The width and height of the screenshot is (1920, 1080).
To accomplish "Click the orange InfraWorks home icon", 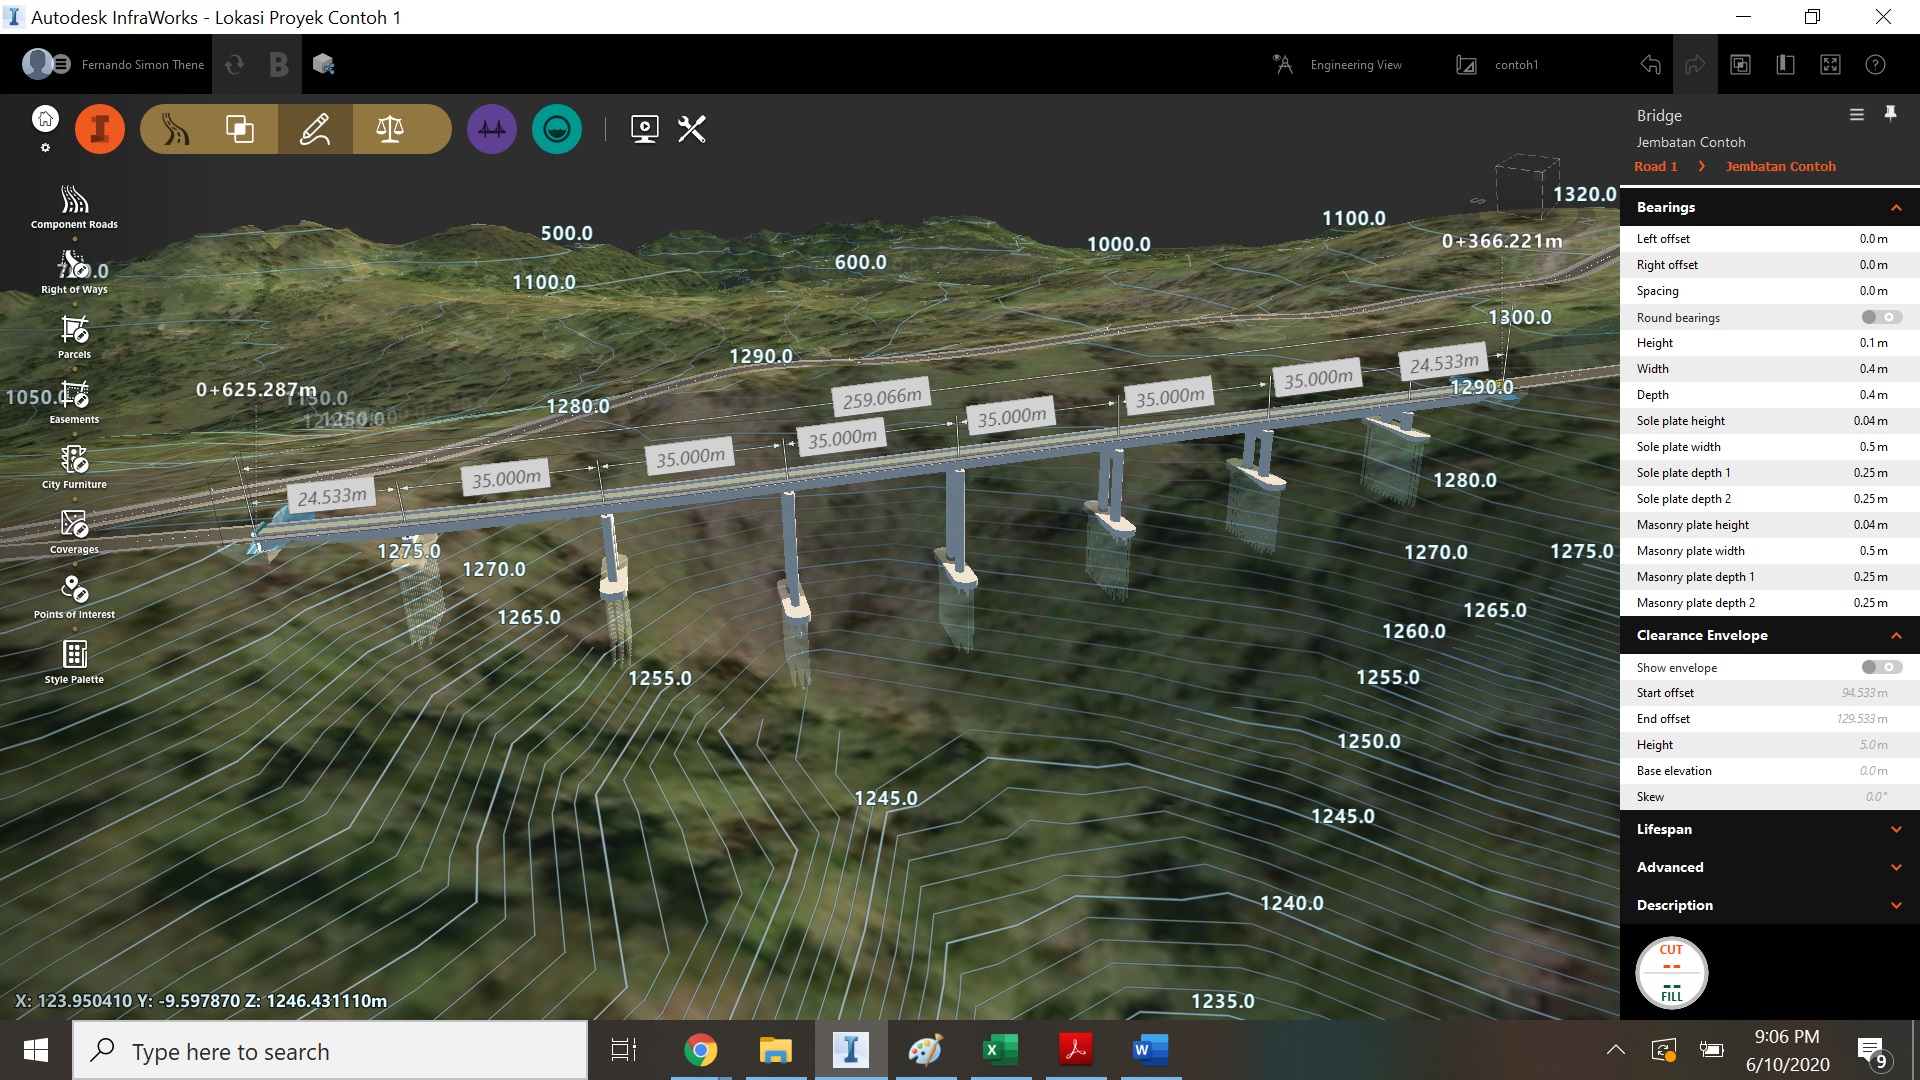I will [x=100, y=129].
